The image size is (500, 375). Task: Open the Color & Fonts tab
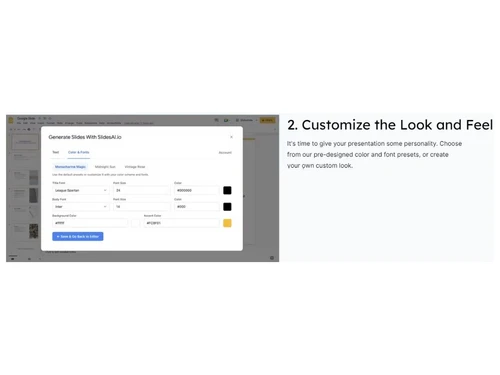coord(79,152)
